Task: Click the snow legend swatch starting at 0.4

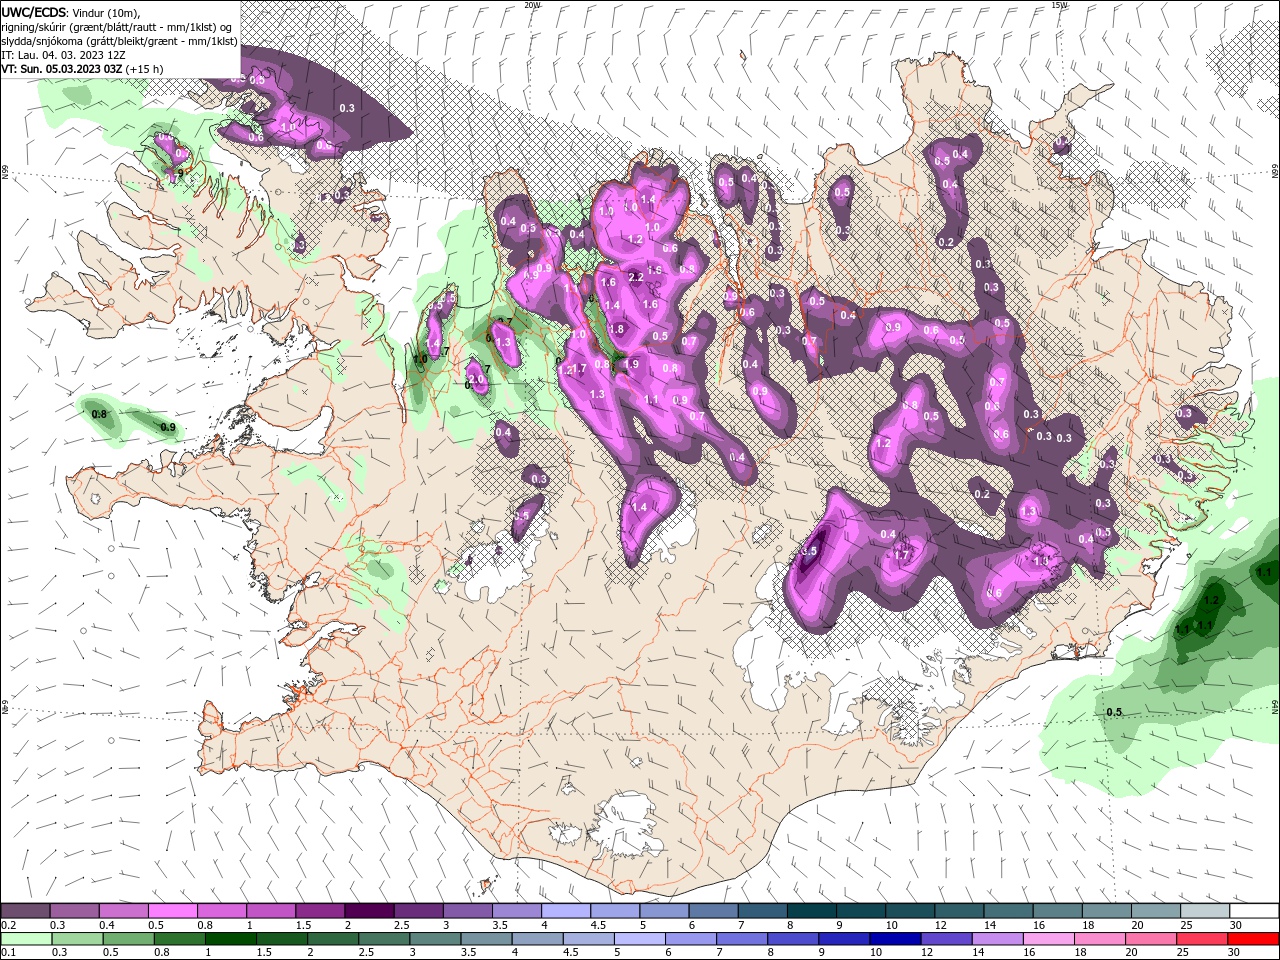Action: coord(124,911)
